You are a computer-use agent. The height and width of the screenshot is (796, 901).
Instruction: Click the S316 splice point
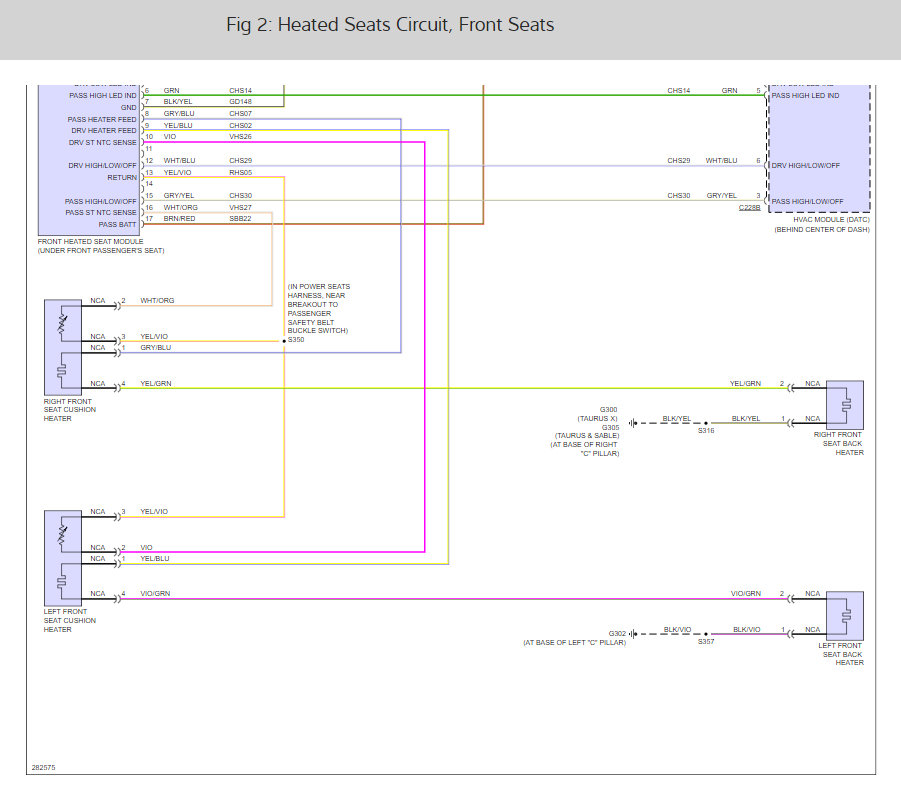[x=706, y=424]
